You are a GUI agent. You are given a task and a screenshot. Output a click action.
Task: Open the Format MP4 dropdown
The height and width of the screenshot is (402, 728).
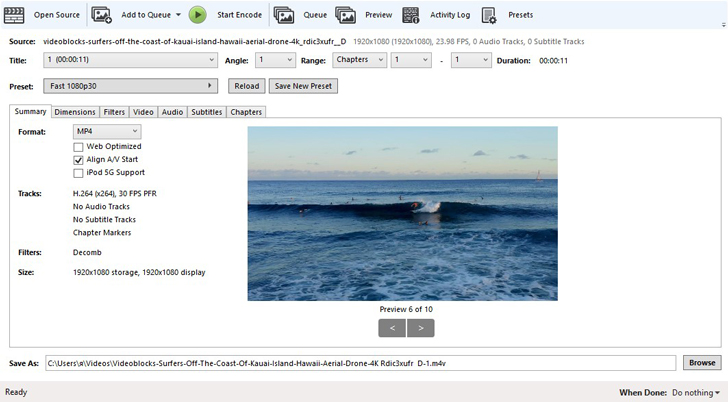pos(107,132)
